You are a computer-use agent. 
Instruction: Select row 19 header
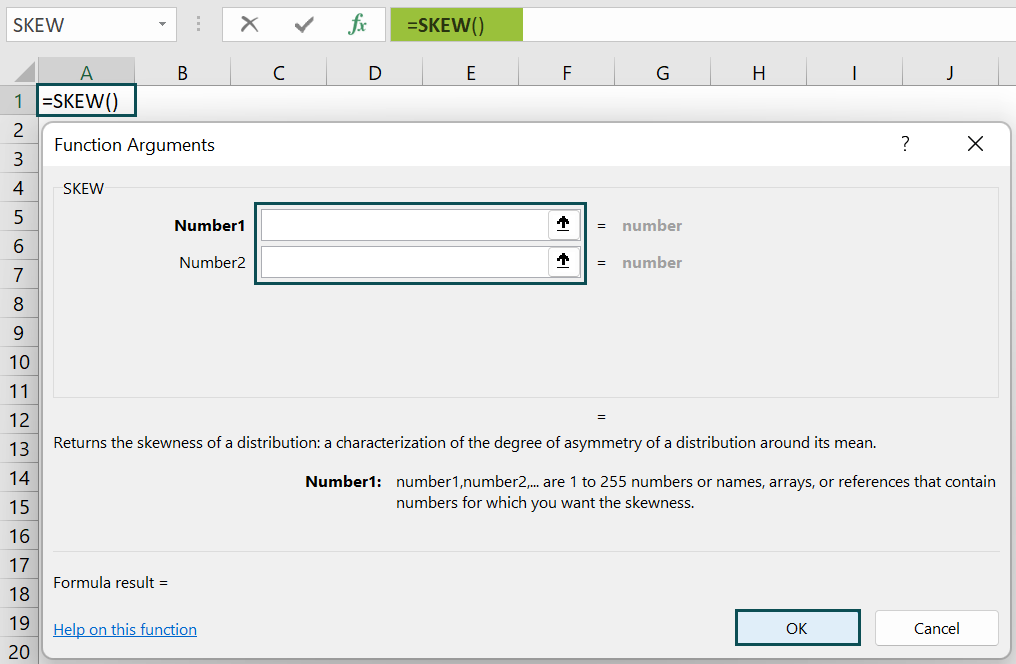tap(19, 623)
